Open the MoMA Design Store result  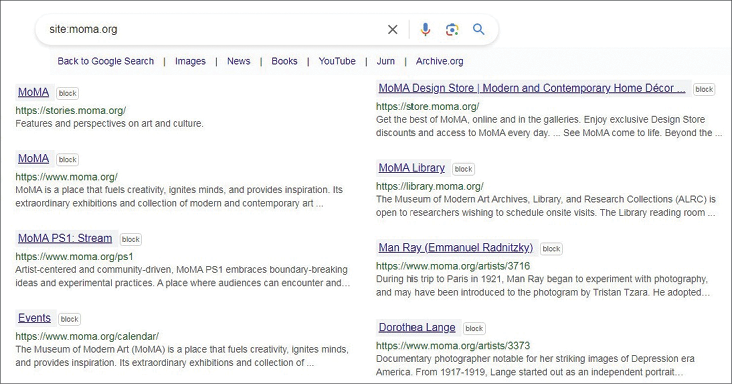pos(532,88)
